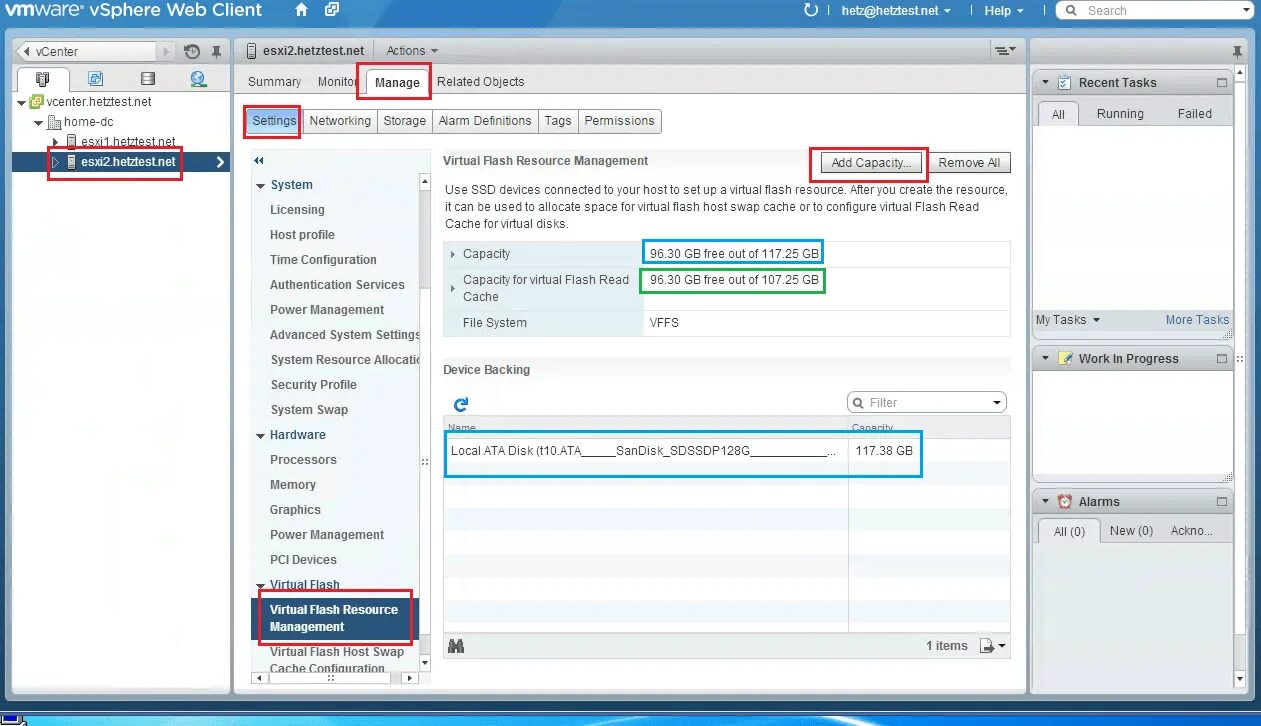
Task: Open PCI Devices settings
Action: point(303,560)
